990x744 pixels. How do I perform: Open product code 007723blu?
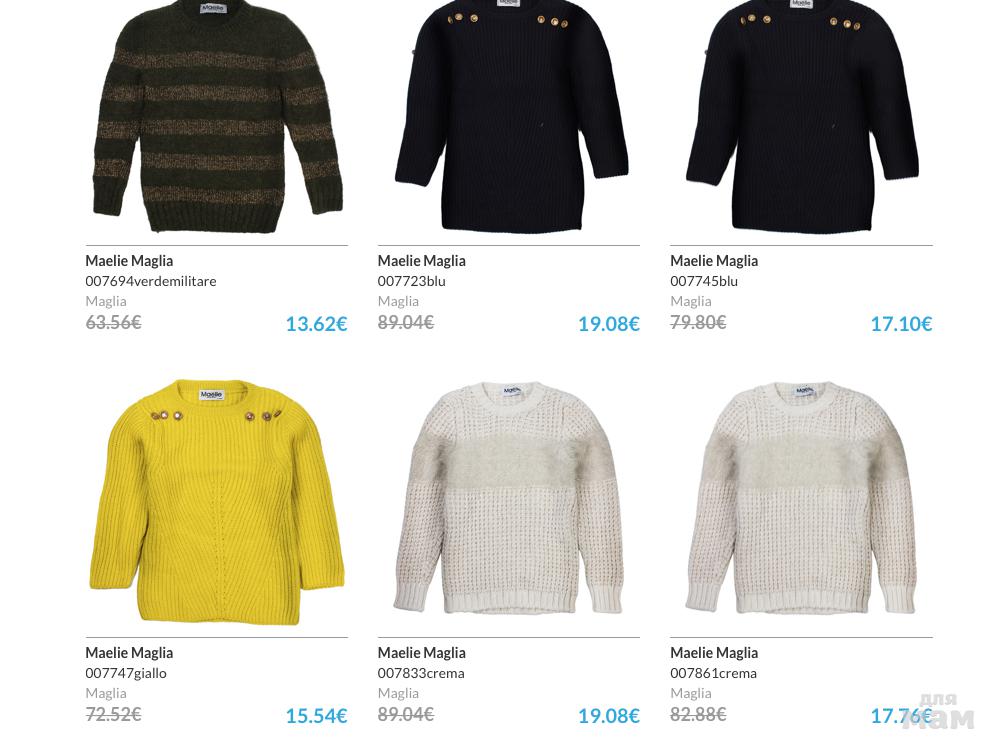tap(412, 281)
